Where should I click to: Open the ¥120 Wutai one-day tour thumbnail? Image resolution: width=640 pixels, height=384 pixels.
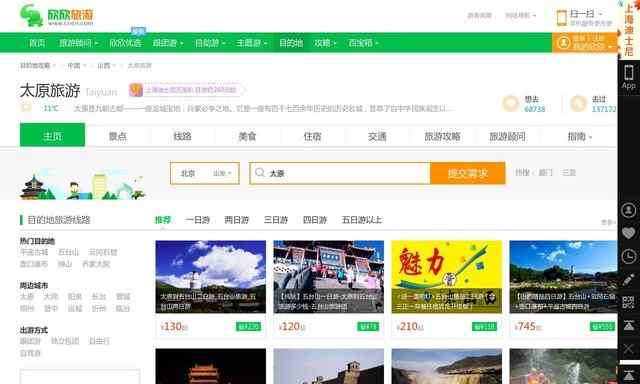click(x=329, y=277)
